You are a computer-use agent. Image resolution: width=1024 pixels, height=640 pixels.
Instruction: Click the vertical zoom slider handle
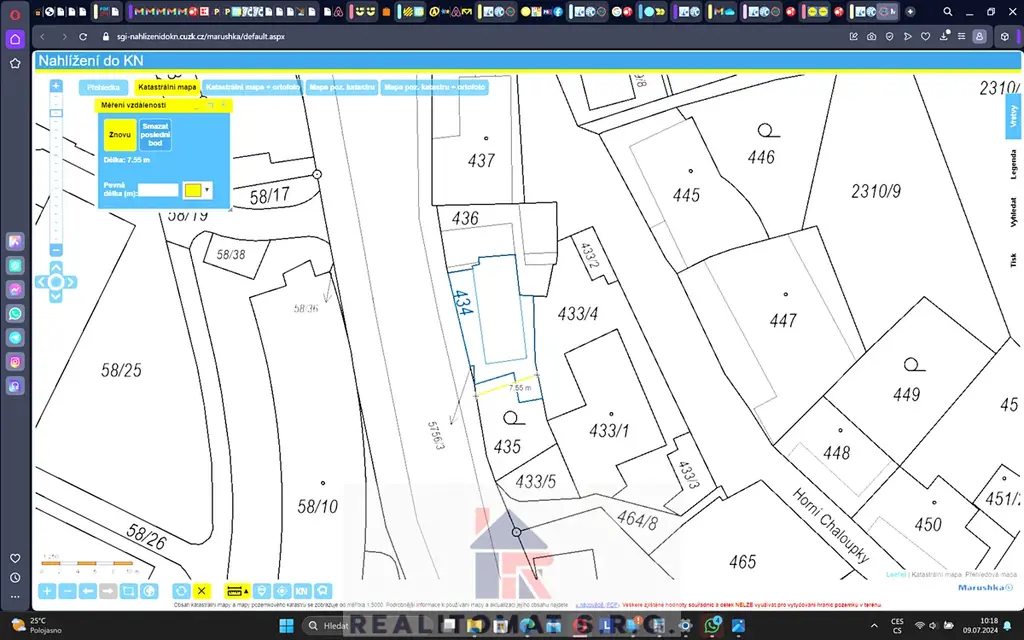(56, 113)
